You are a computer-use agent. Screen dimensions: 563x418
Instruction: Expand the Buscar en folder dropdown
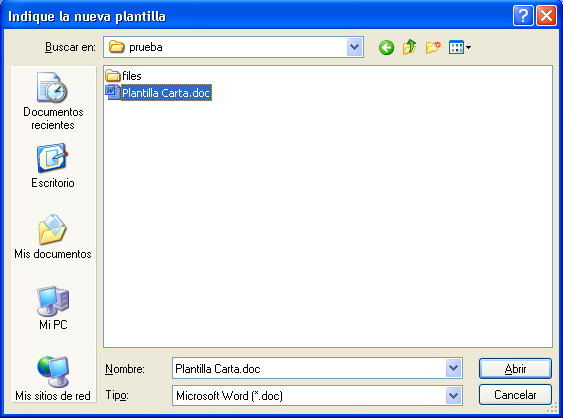pyautogui.click(x=354, y=47)
